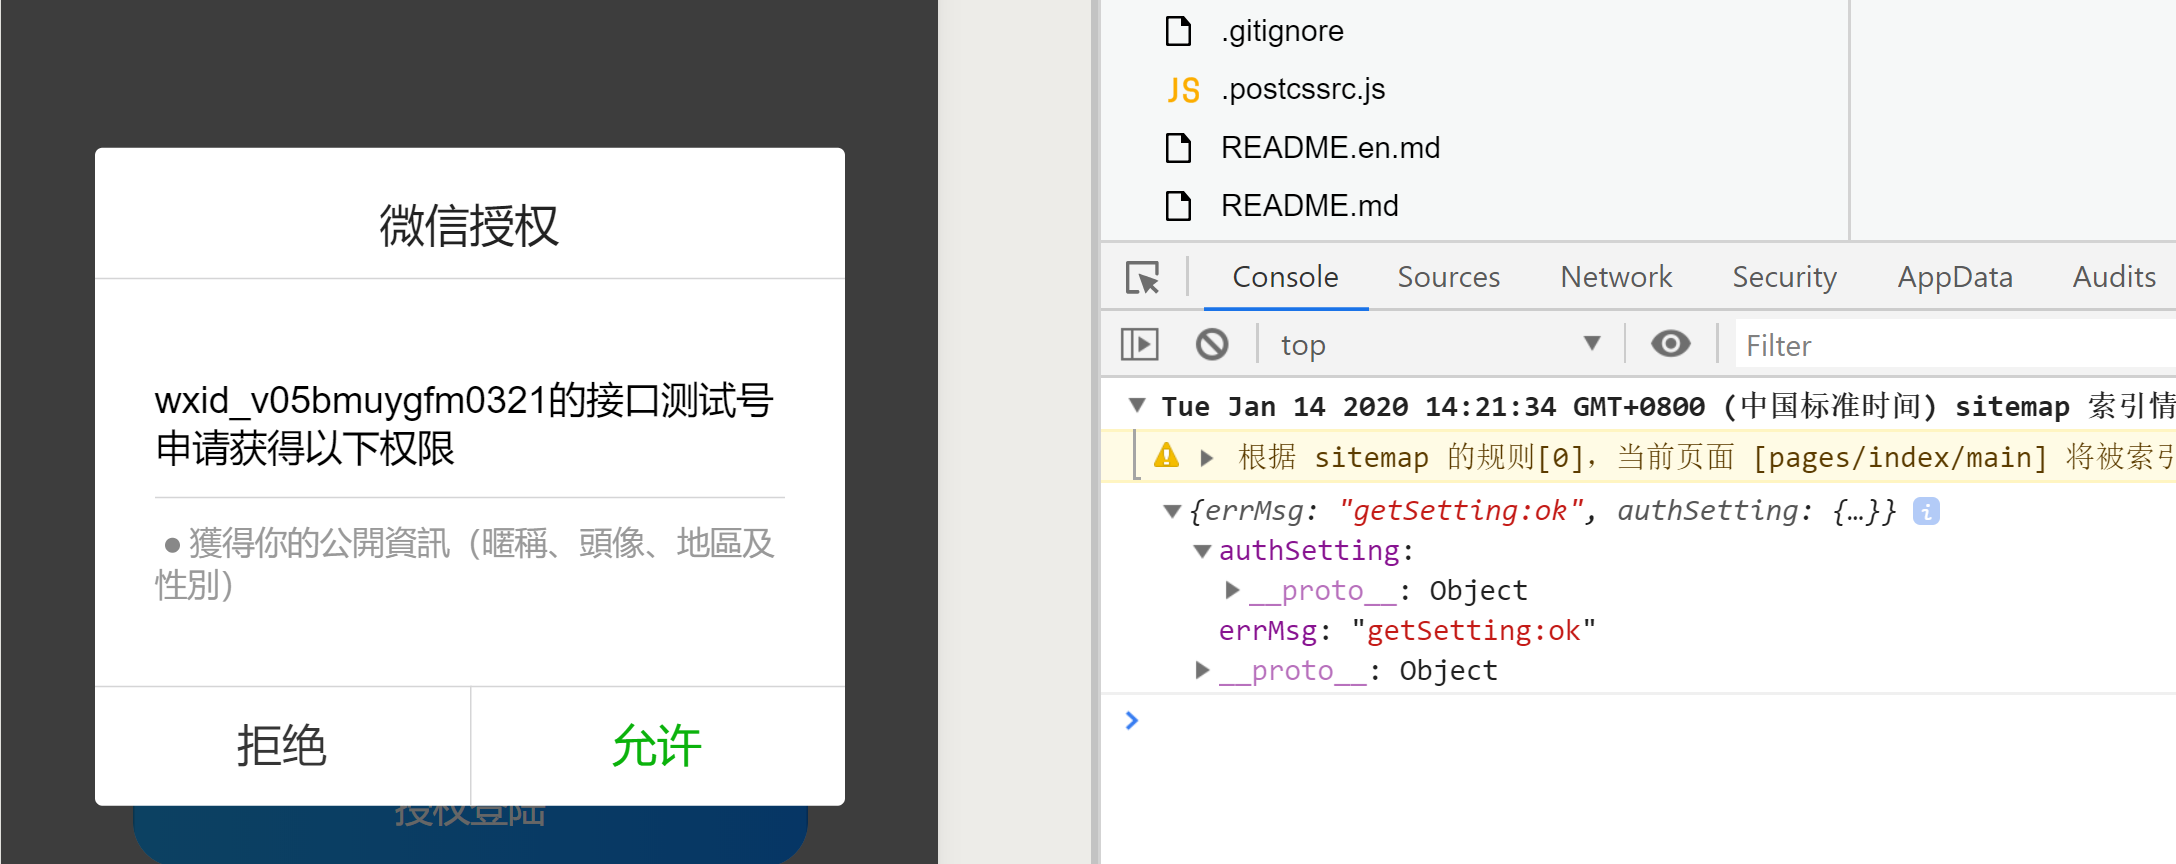Click the console input prompt arrow
The image size is (2176, 864).
1131,720
